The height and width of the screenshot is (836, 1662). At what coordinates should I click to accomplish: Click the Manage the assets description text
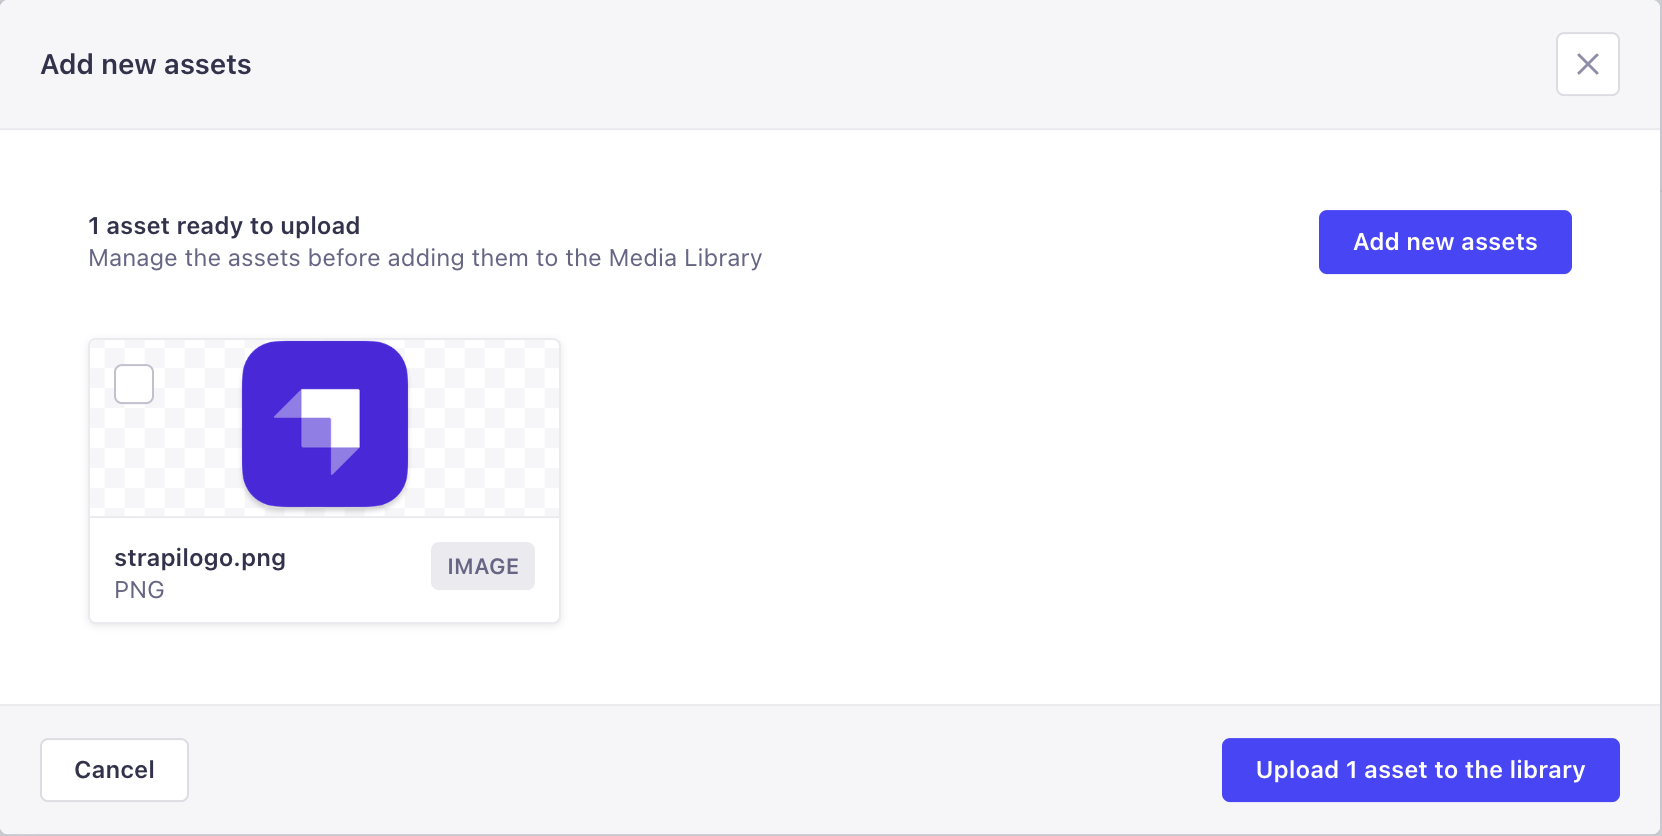[424, 258]
